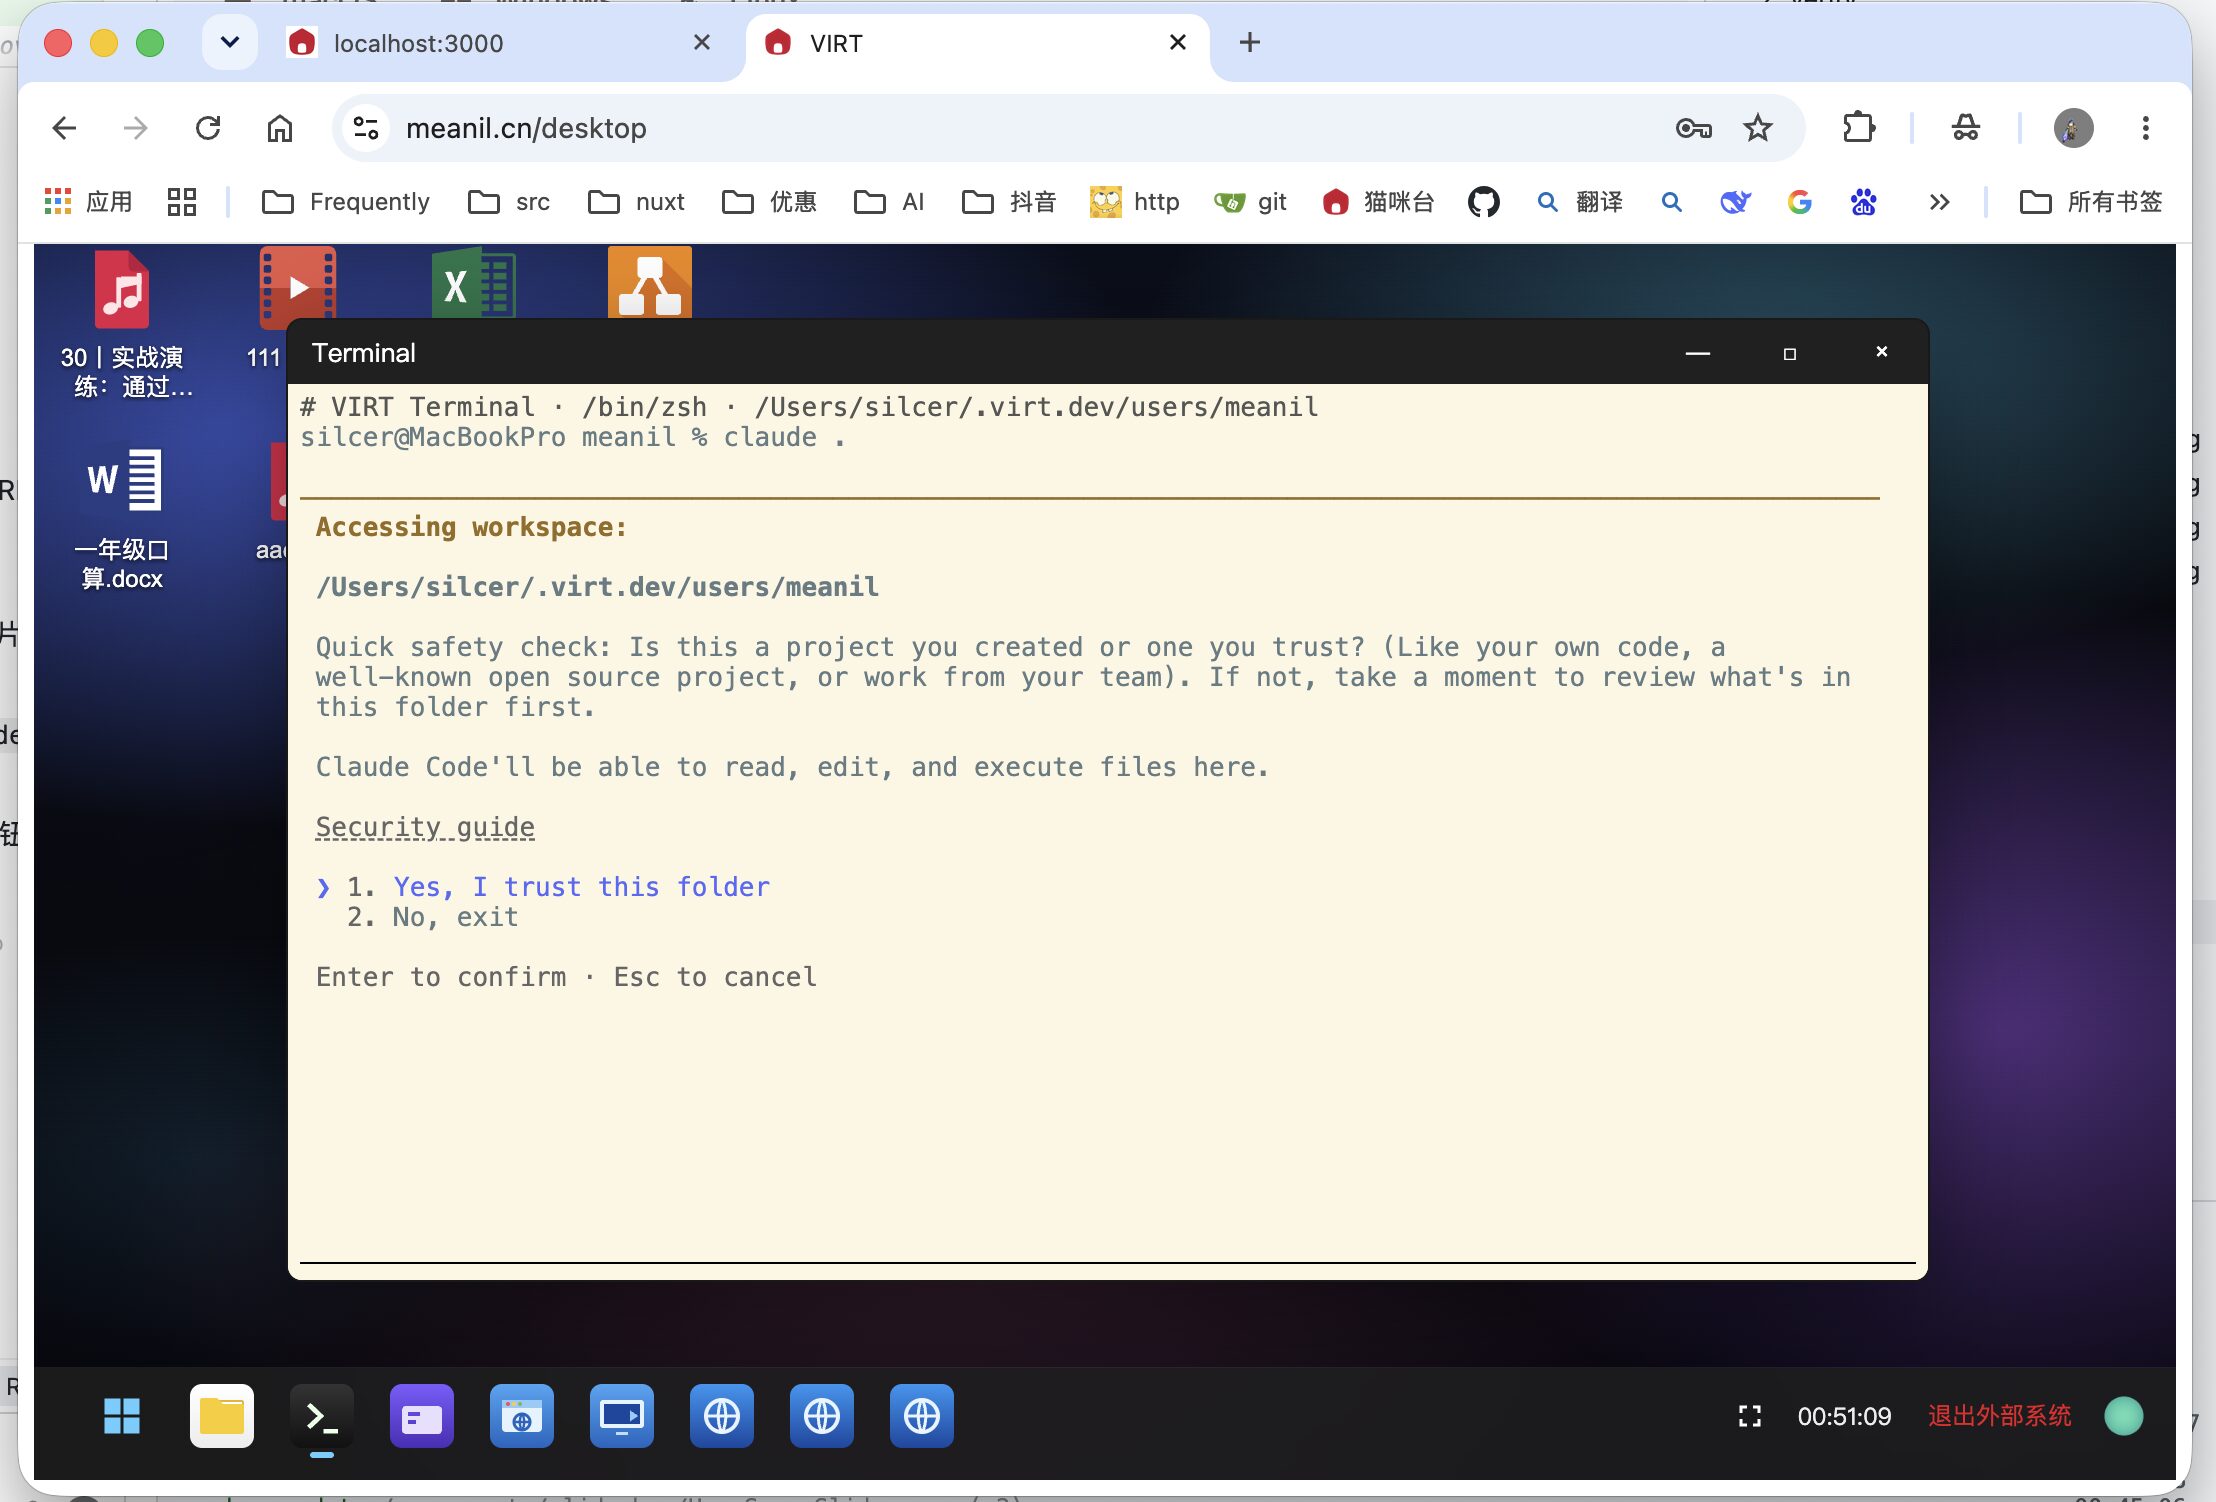This screenshot has width=2216, height=1502.
Task: Toggle fullscreen in the VIRT taskbar
Action: click(1749, 1416)
